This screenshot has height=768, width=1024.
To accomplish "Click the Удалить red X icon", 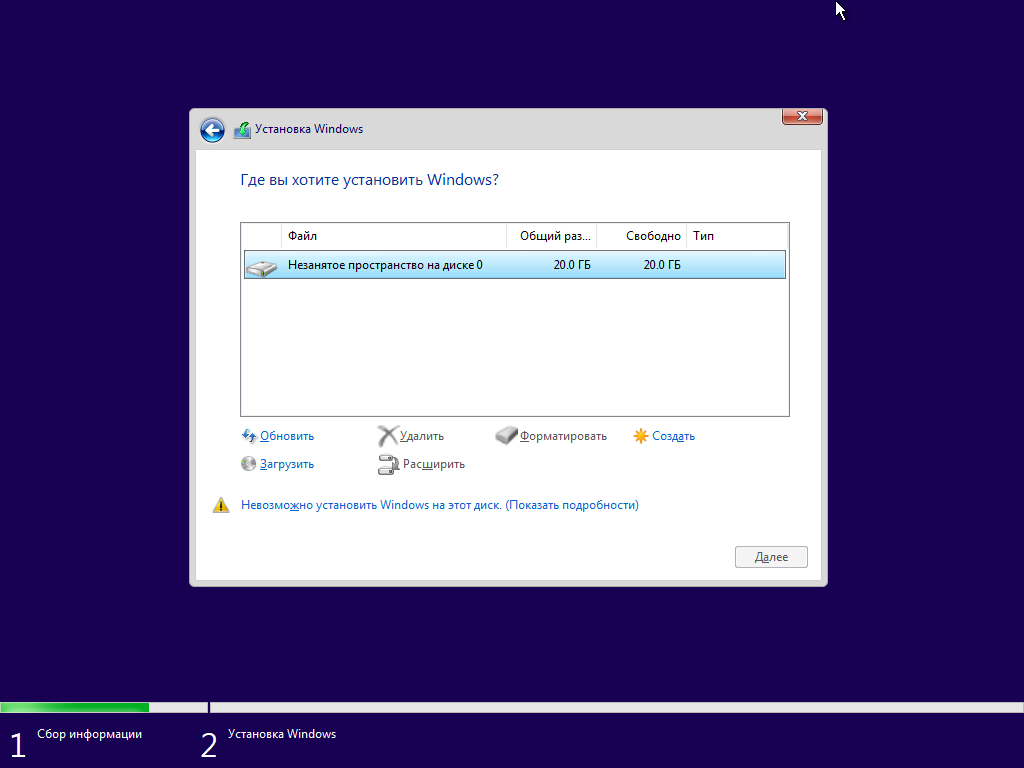I will [x=387, y=436].
